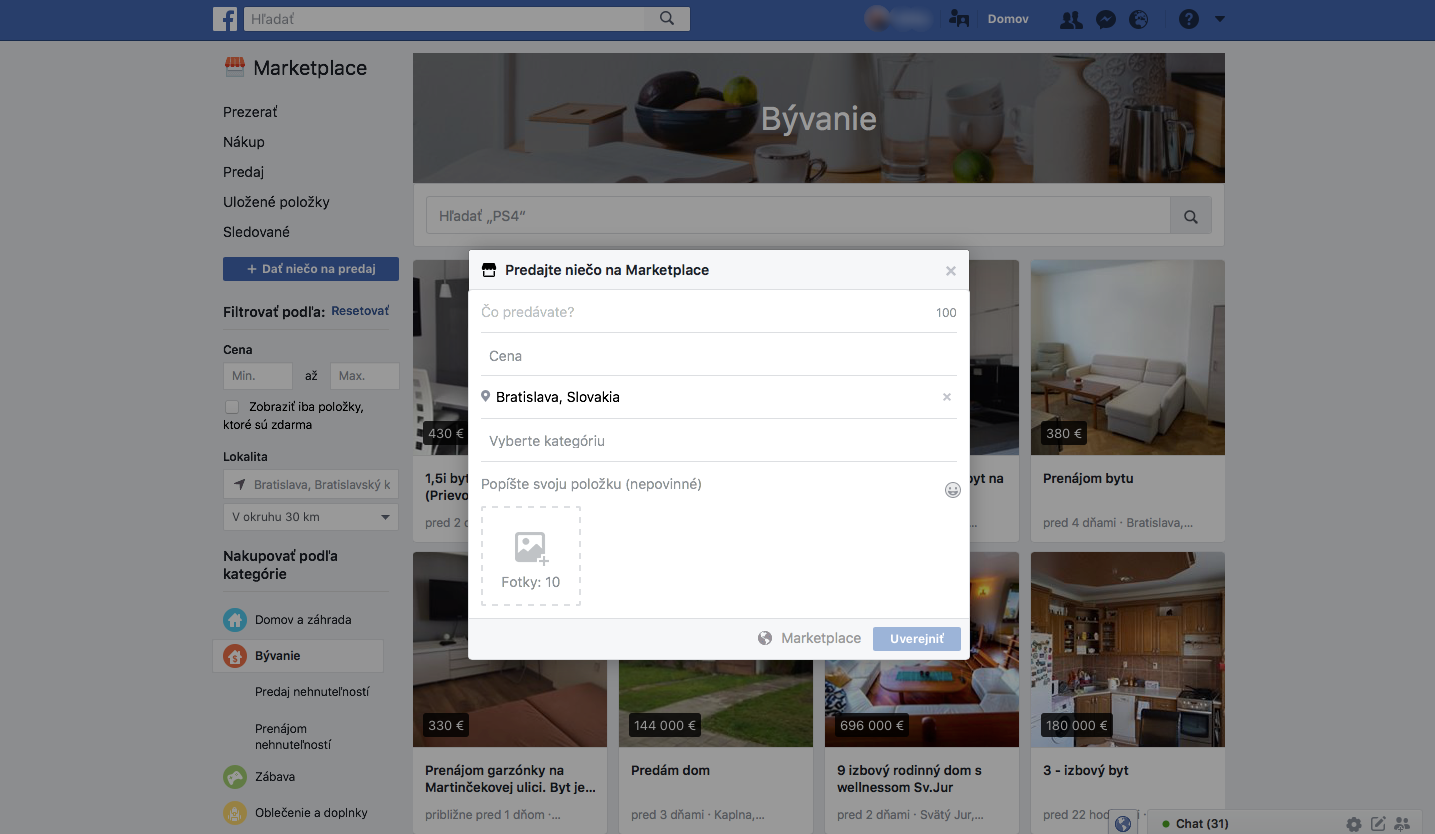Click the Max. price filter field
This screenshot has height=834, width=1435.
pyautogui.click(x=365, y=376)
